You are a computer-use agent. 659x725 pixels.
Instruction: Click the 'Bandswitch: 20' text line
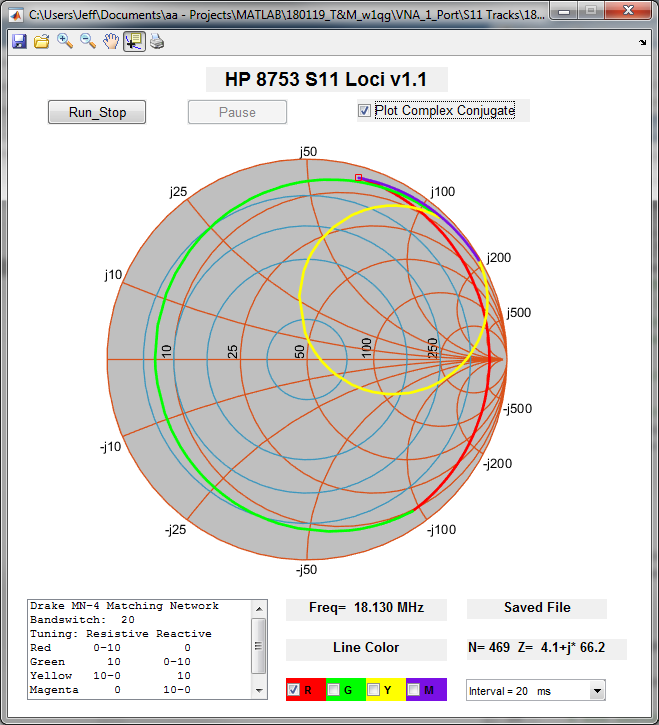tap(82, 620)
